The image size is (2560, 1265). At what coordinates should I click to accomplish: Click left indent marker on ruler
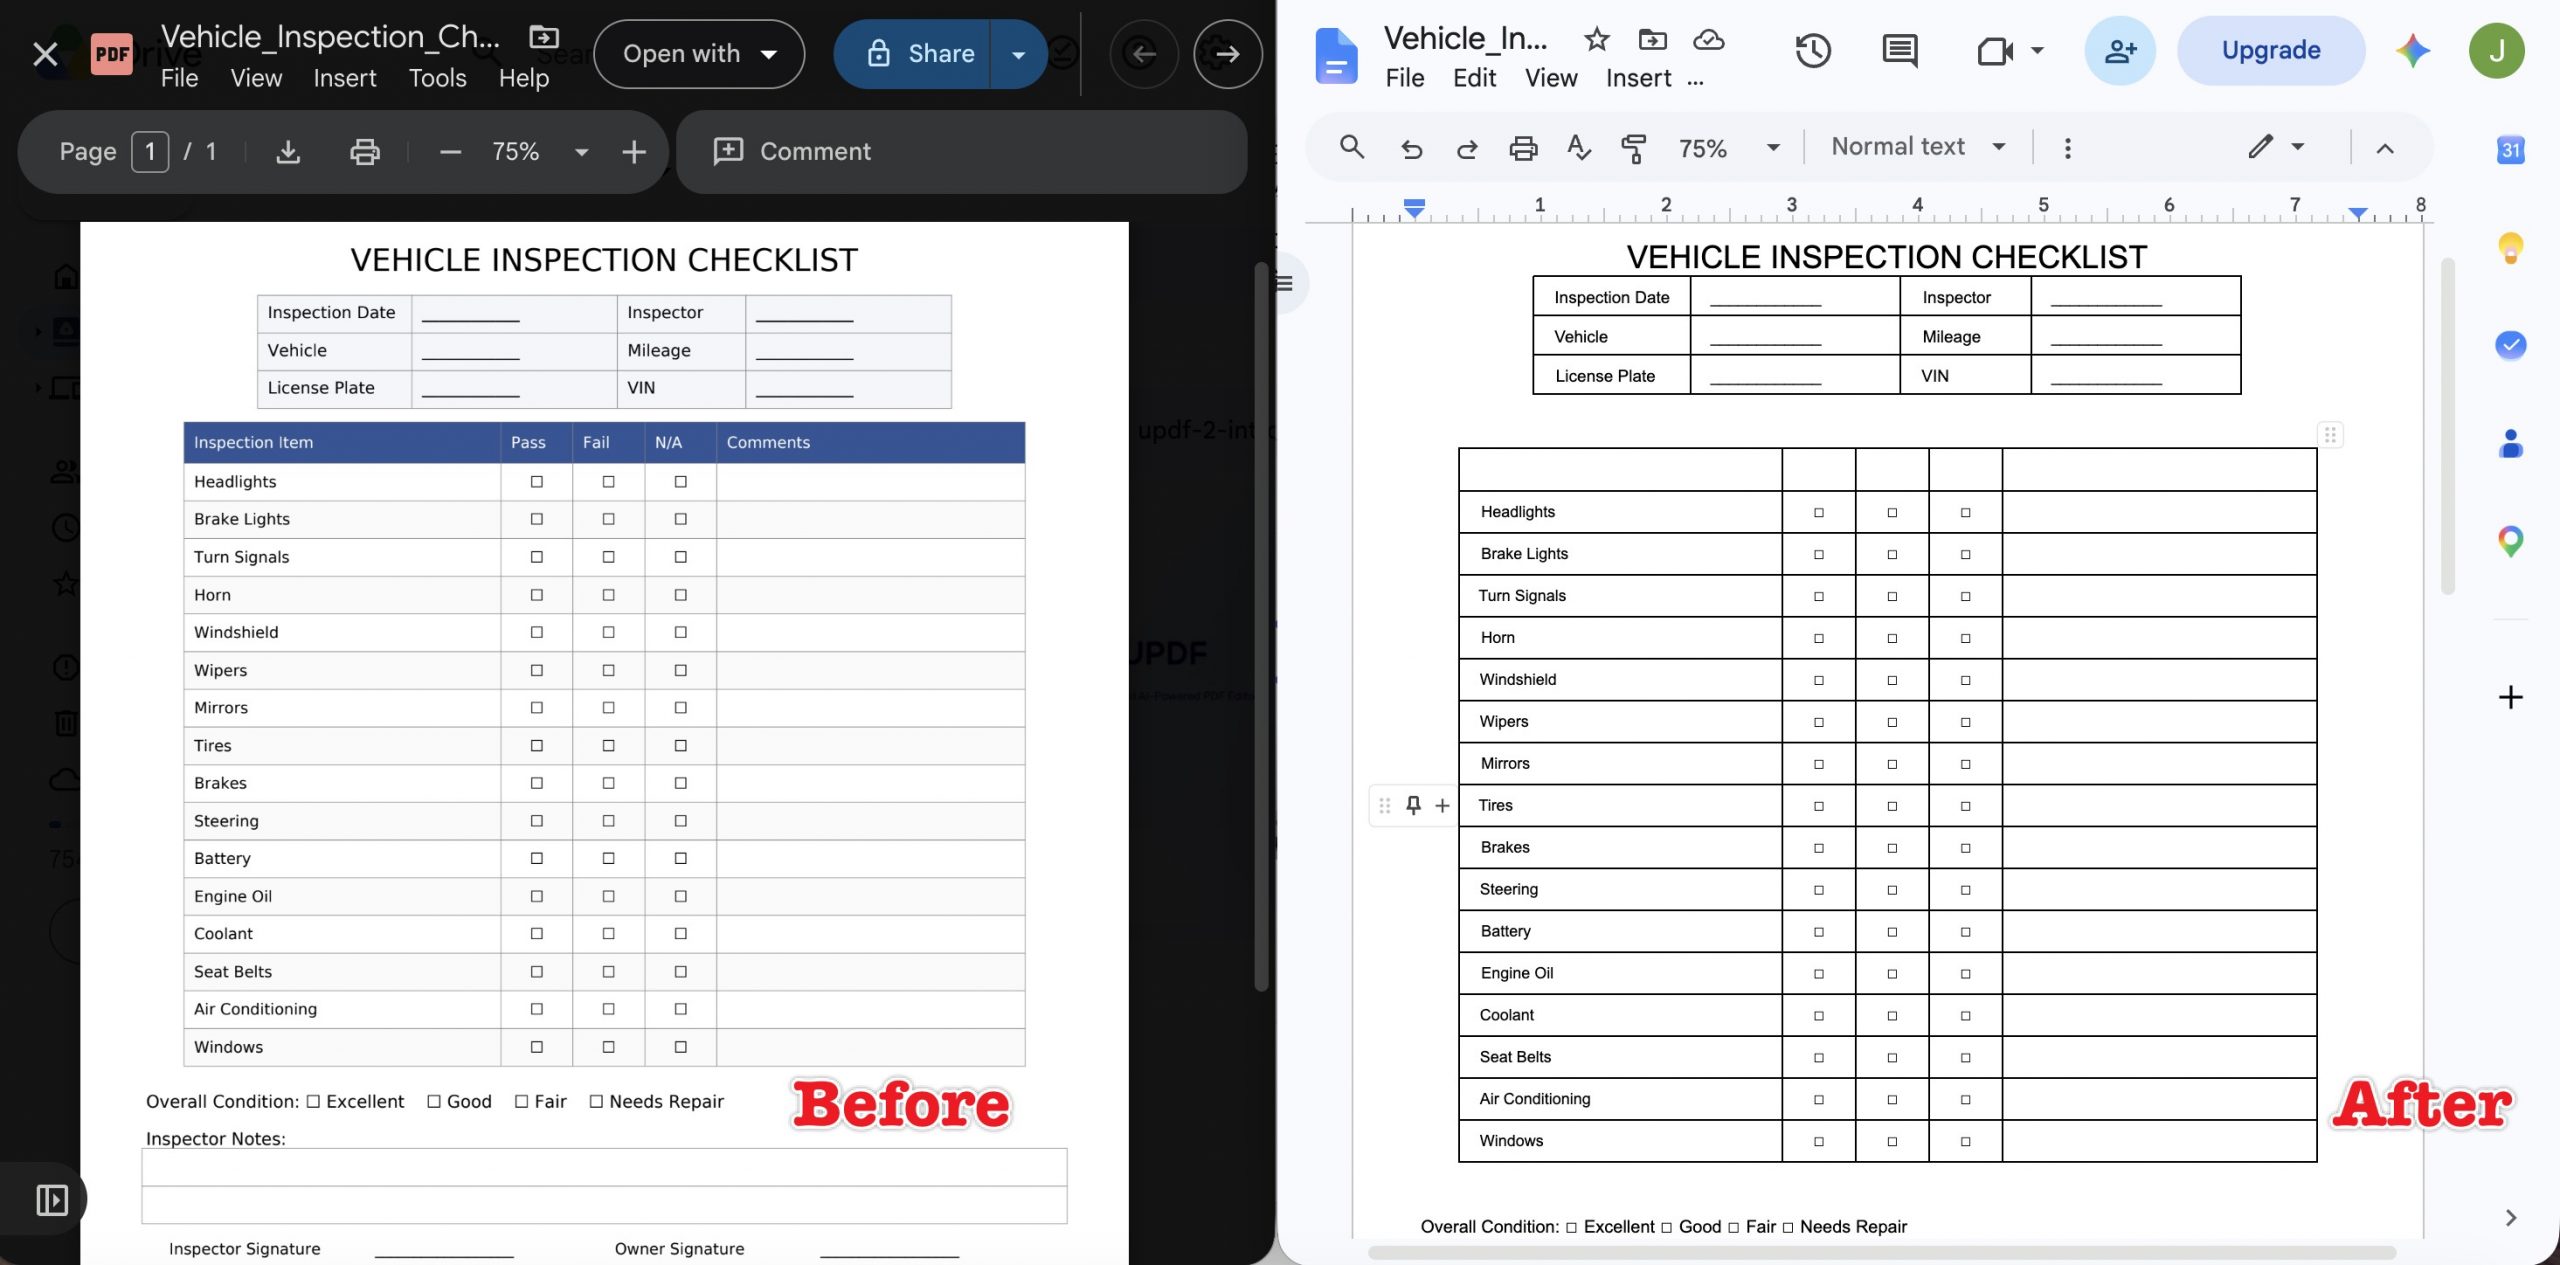pyautogui.click(x=1414, y=208)
